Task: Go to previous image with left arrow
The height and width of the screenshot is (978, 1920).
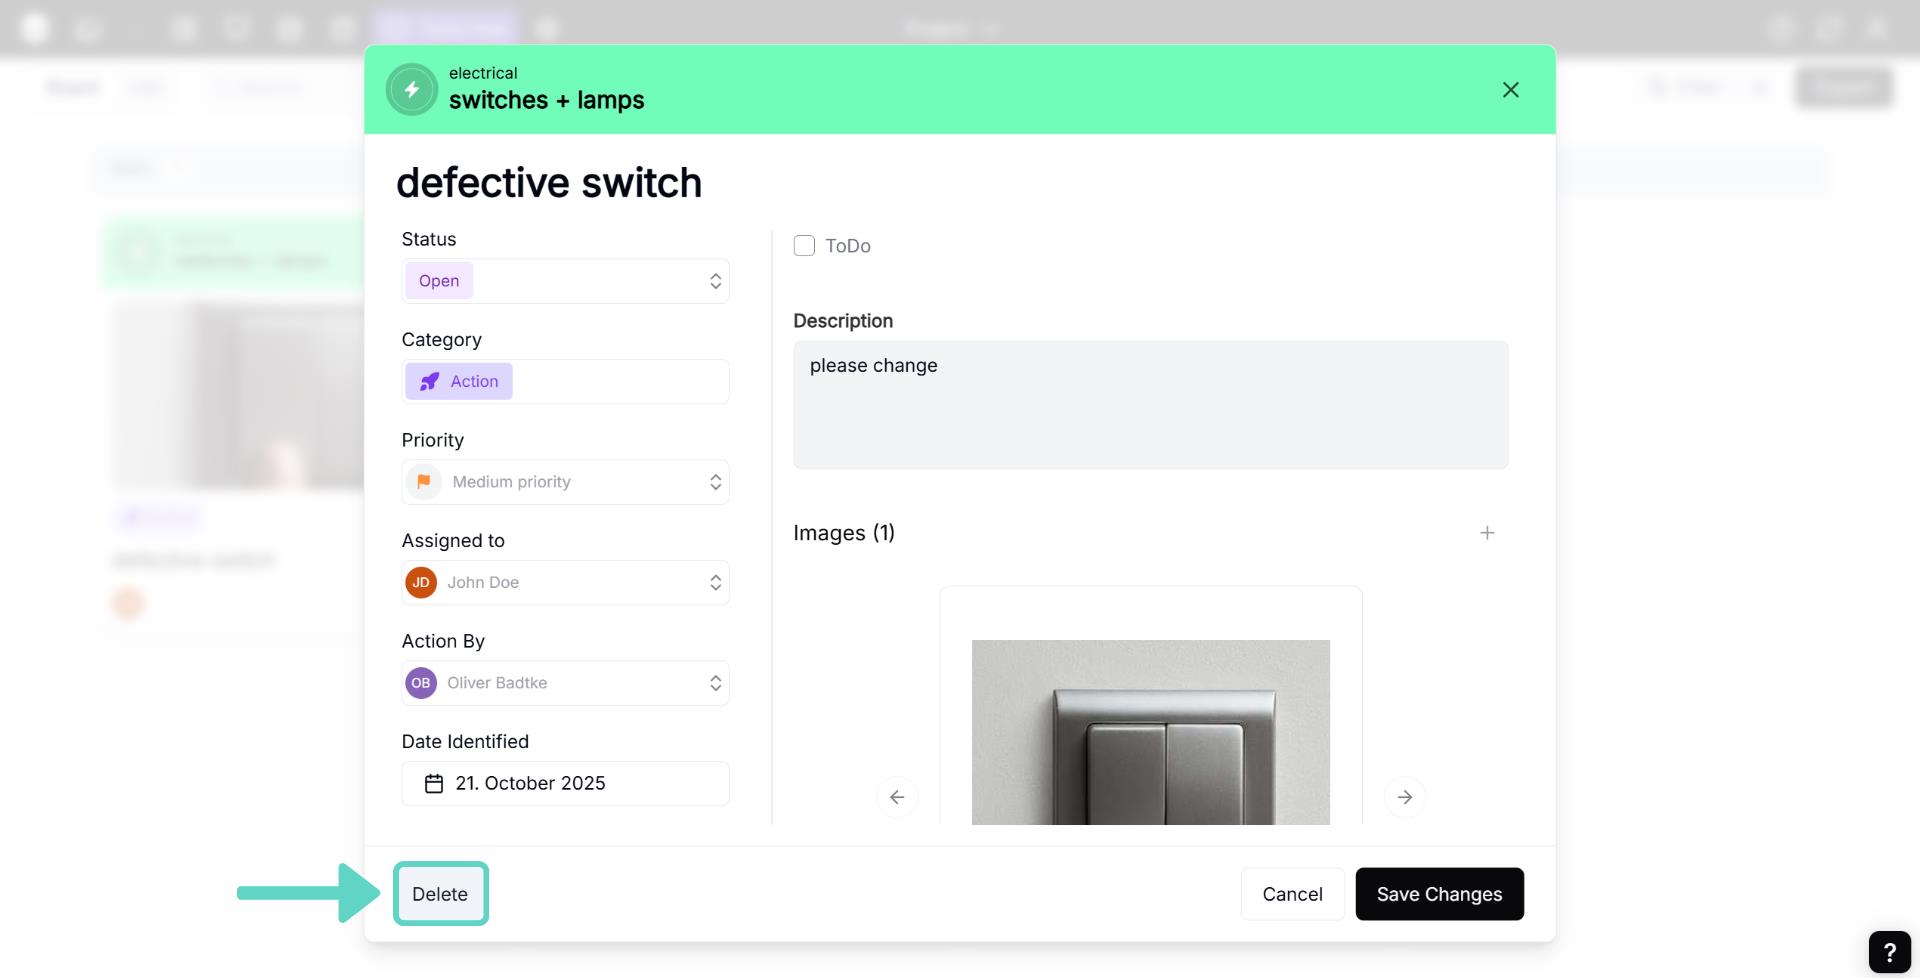Action: point(897,797)
